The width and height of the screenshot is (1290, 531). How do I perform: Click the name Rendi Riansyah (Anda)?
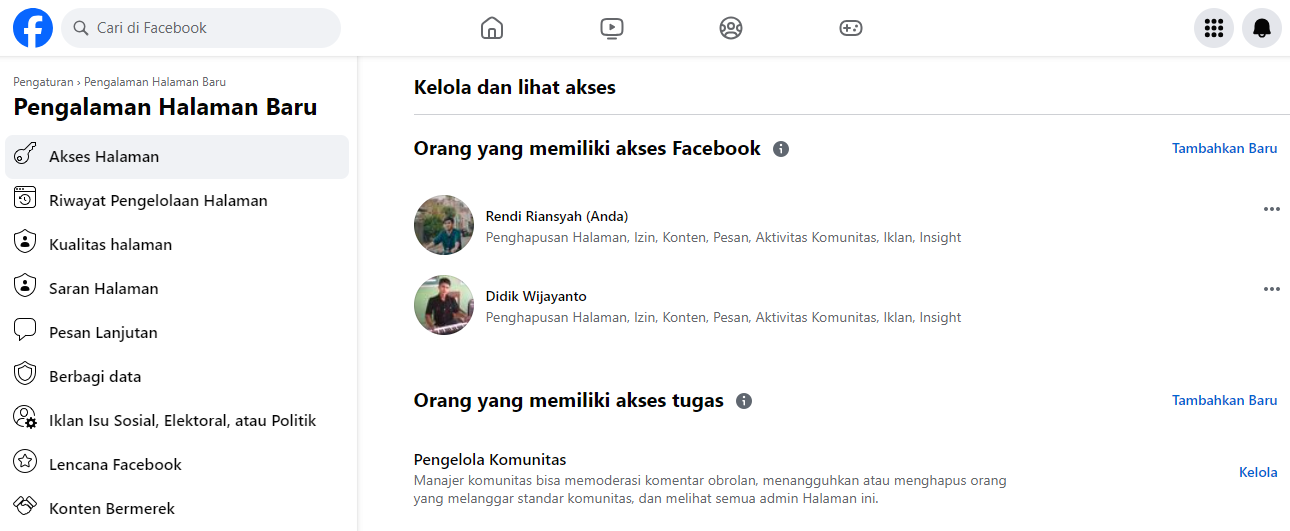point(557,216)
